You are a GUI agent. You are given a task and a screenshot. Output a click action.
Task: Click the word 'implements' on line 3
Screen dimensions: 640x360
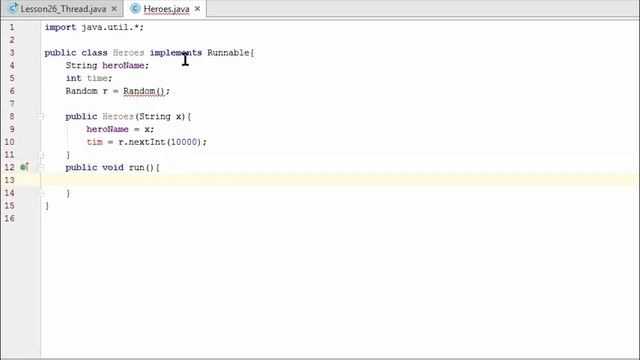coord(176,53)
